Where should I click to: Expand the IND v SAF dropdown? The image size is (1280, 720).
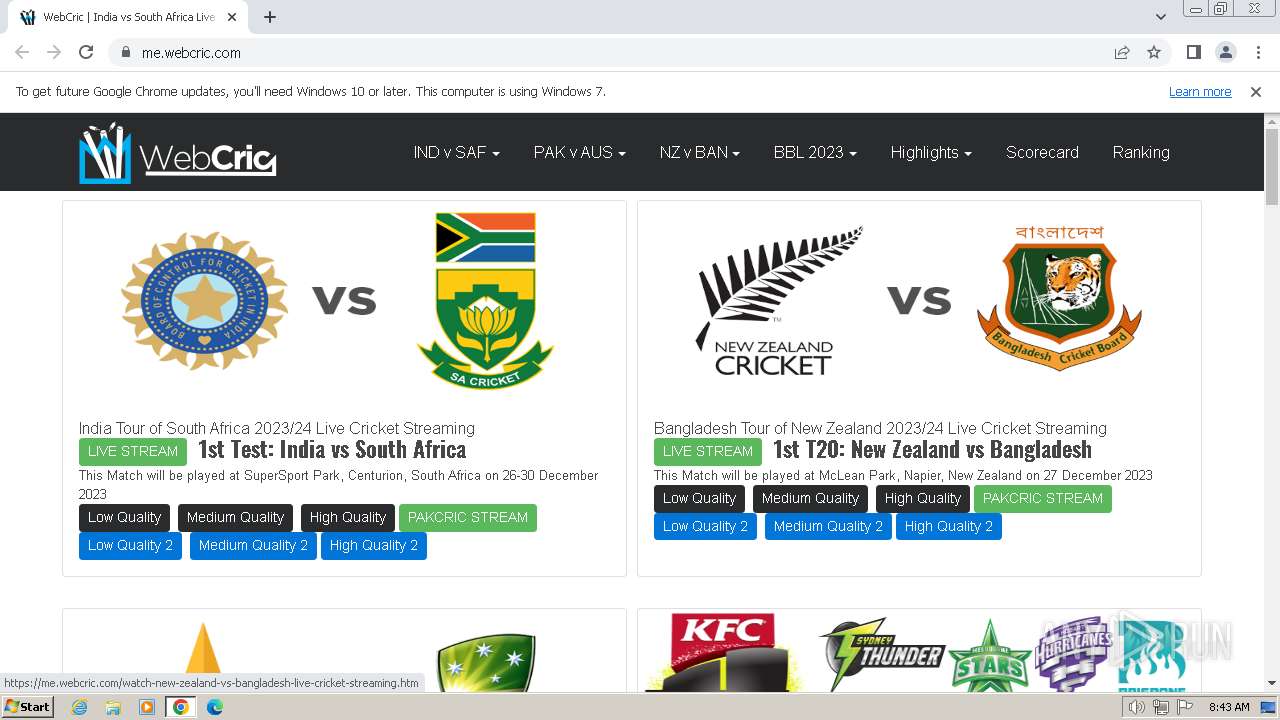click(456, 152)
